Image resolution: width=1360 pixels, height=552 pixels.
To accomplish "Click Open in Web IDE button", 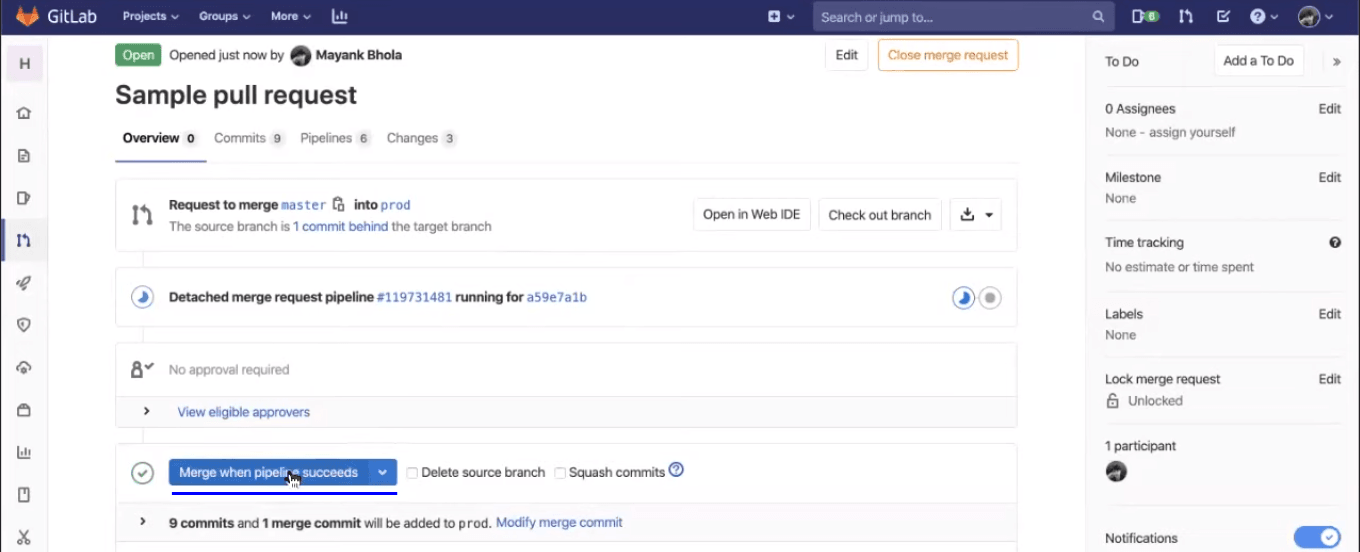I will (752, 214).
